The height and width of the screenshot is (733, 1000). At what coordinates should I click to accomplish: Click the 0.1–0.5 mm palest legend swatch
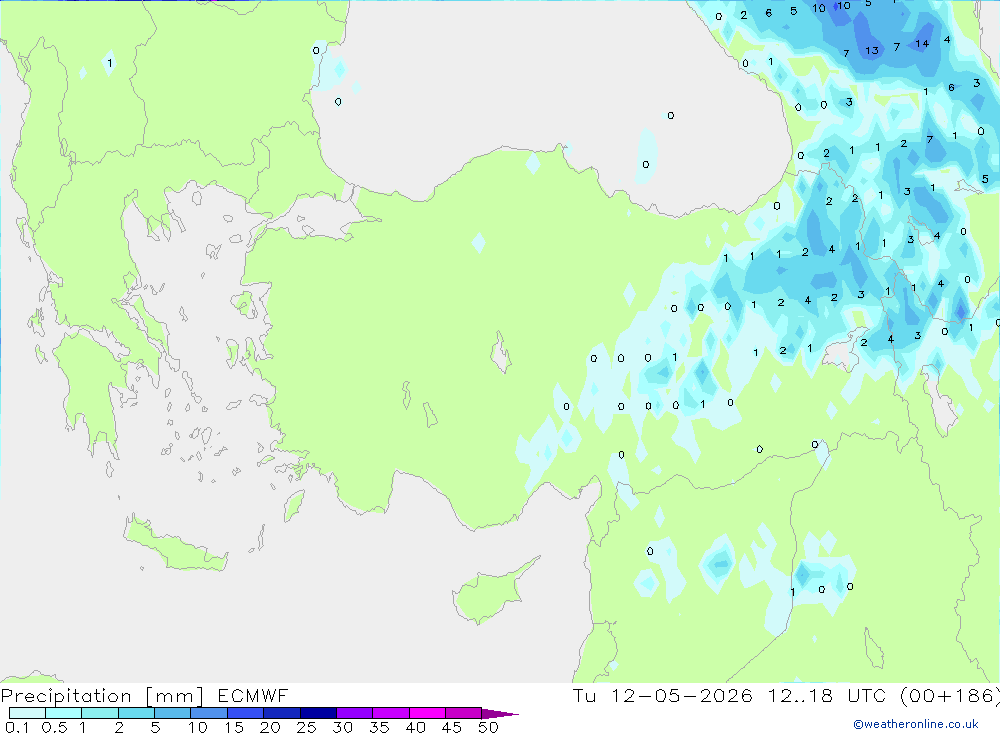pos(27,713)
